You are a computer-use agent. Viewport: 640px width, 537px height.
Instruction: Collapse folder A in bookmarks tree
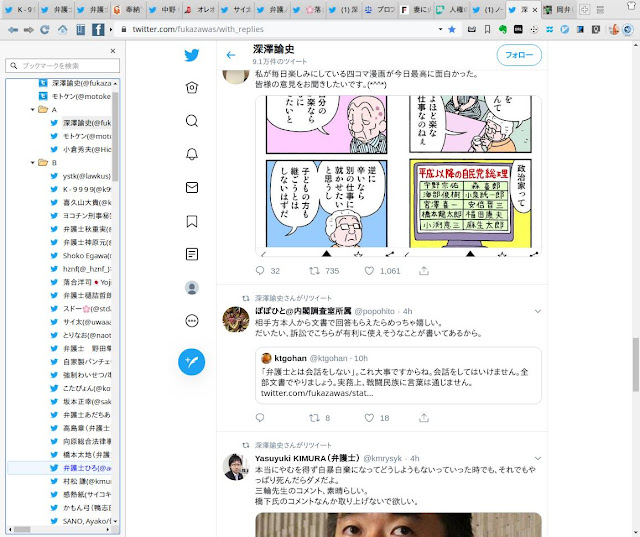33,109
